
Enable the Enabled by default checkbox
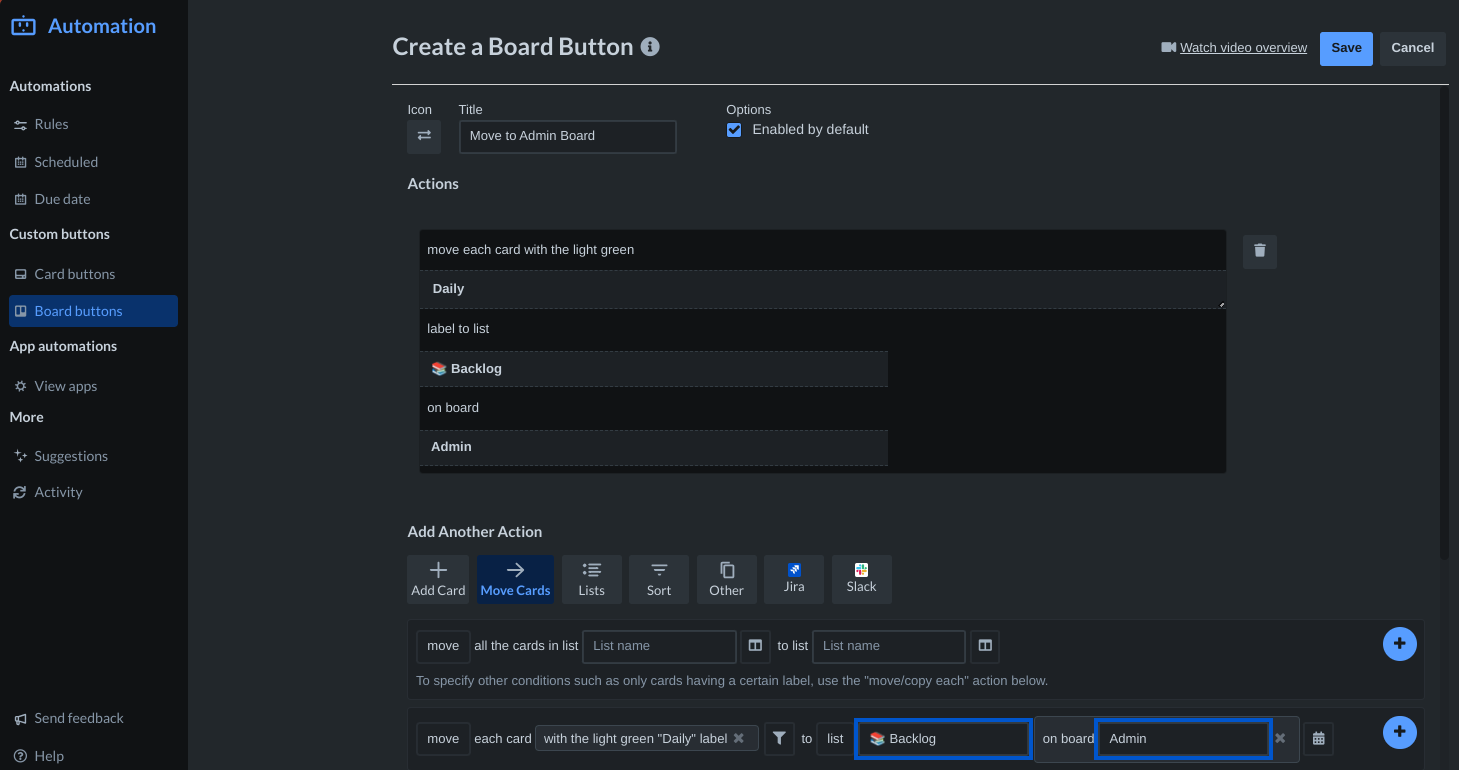[x=734, y=129]
